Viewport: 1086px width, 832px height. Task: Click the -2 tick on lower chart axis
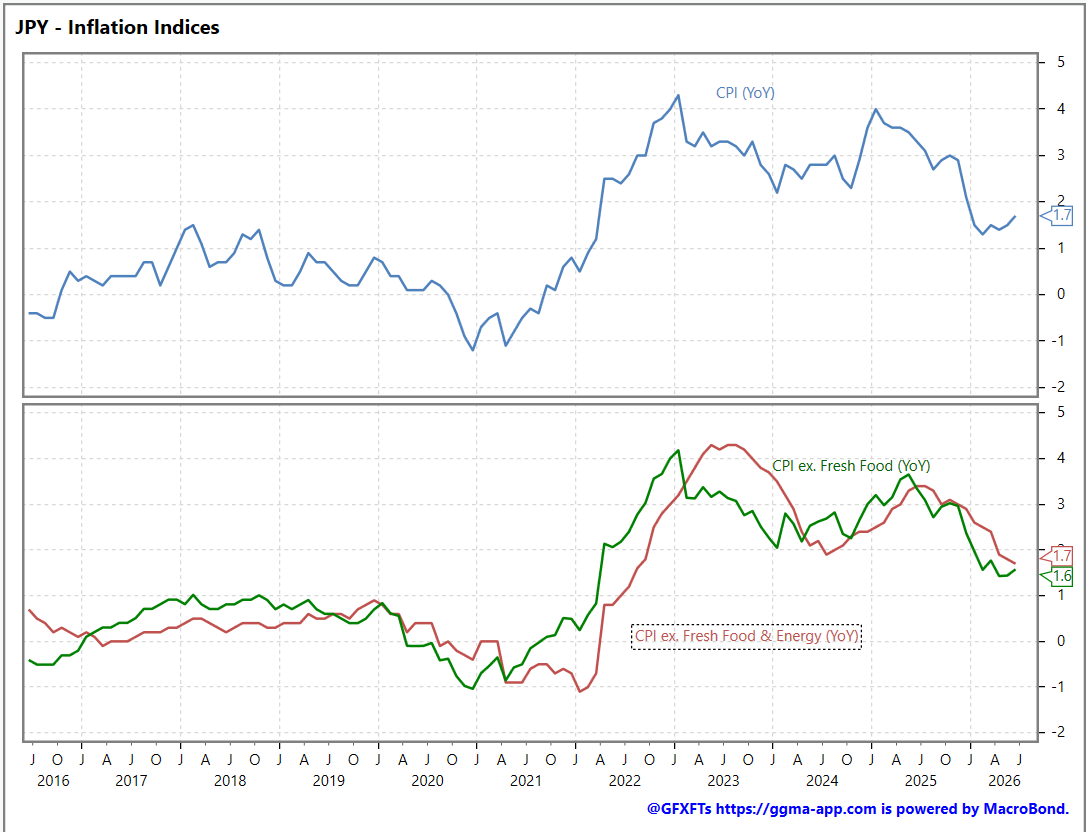pos(1058,732)
